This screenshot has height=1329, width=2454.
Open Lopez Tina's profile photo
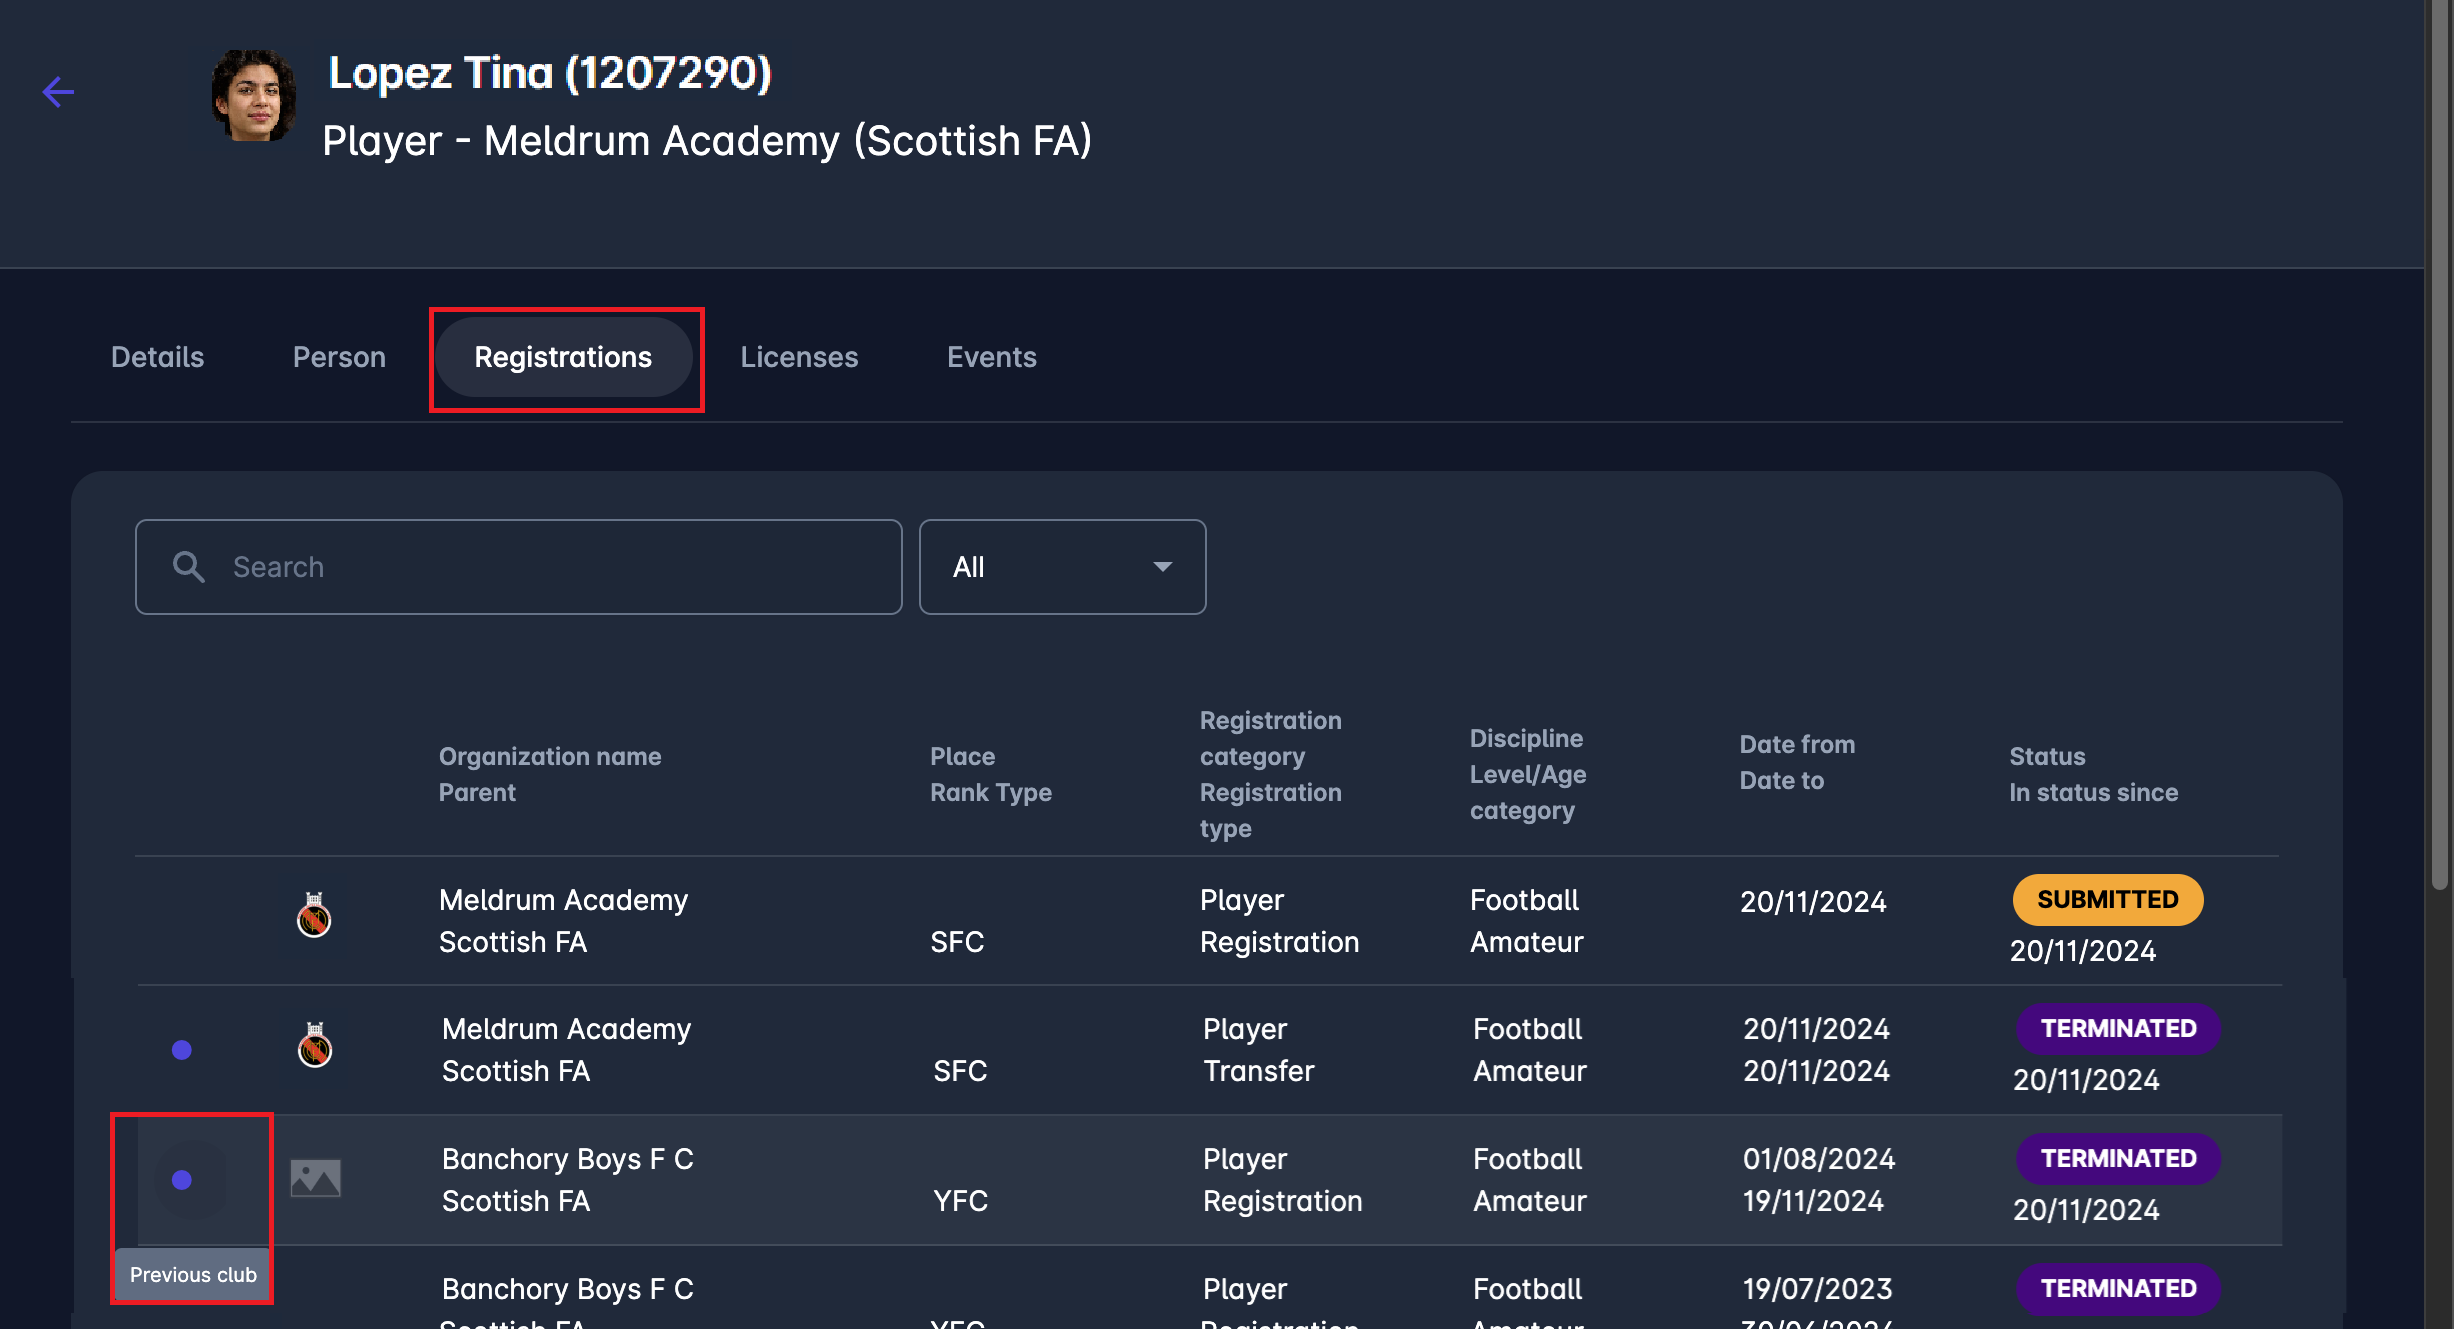[x=254, y=96]
